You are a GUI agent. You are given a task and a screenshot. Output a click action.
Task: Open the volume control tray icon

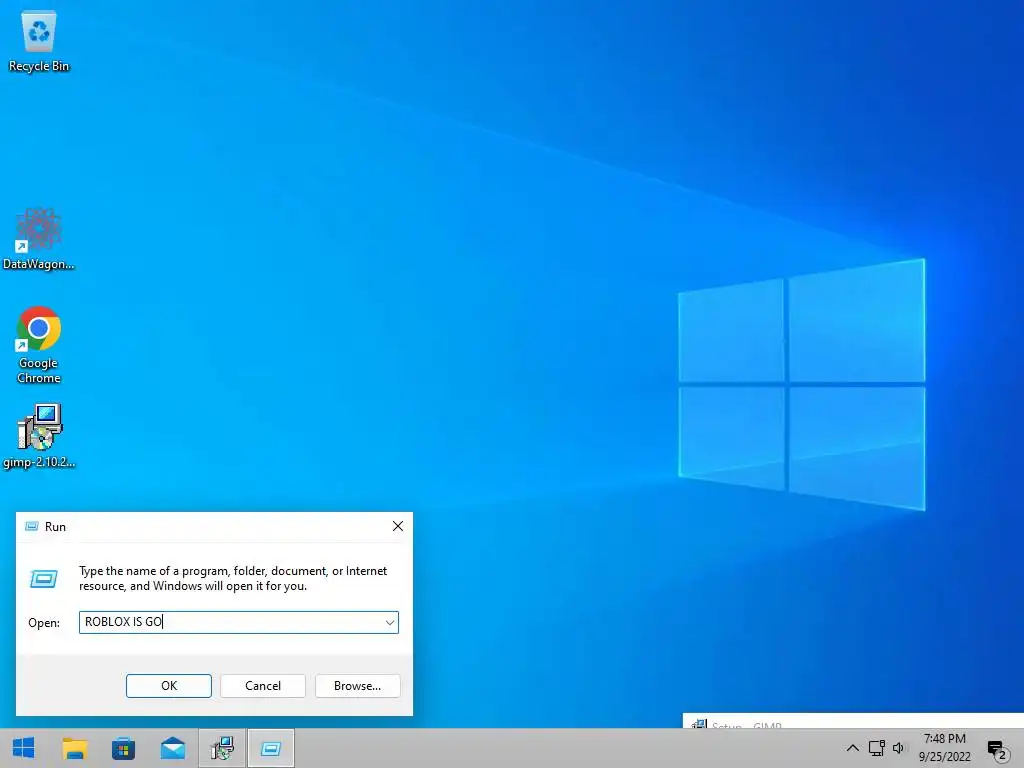(x=899, y=748)
